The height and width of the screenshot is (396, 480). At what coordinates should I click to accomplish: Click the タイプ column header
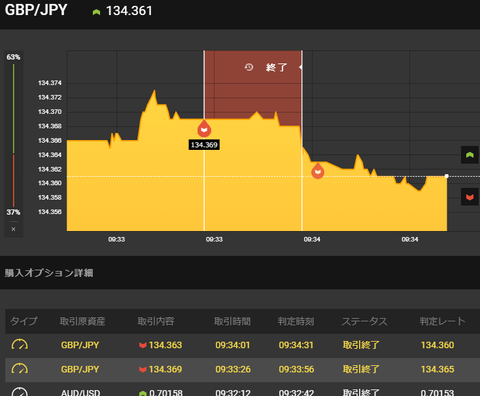(24, 321)
